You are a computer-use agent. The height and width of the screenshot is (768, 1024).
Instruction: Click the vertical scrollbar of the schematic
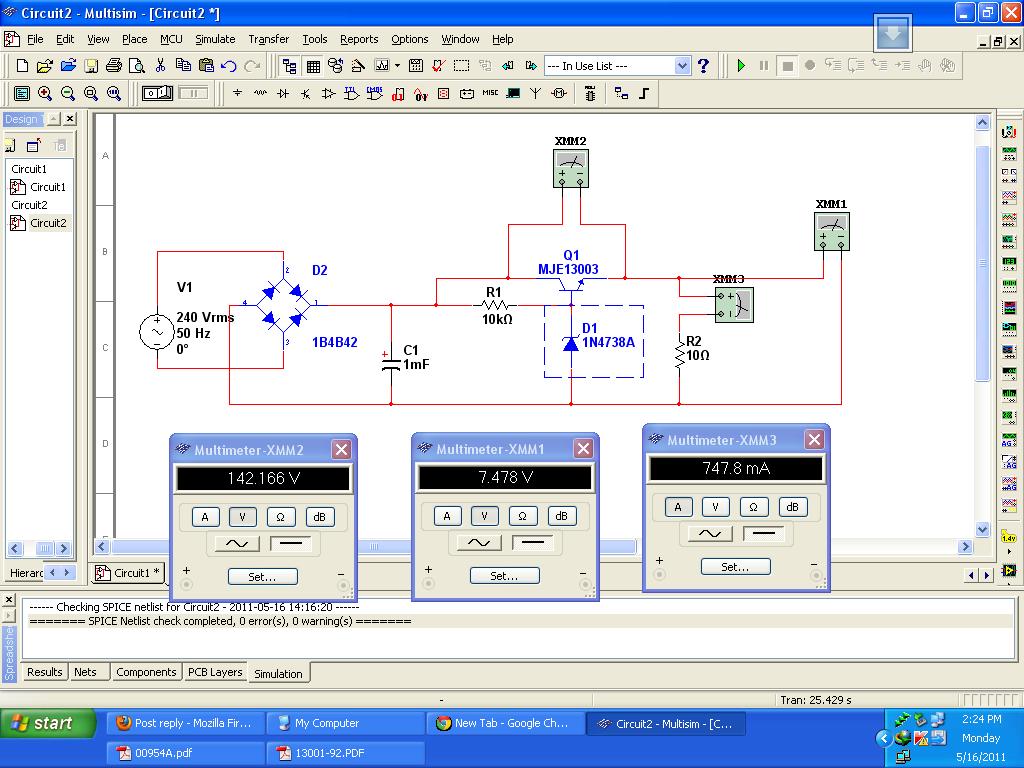click(x=983, y=261)
